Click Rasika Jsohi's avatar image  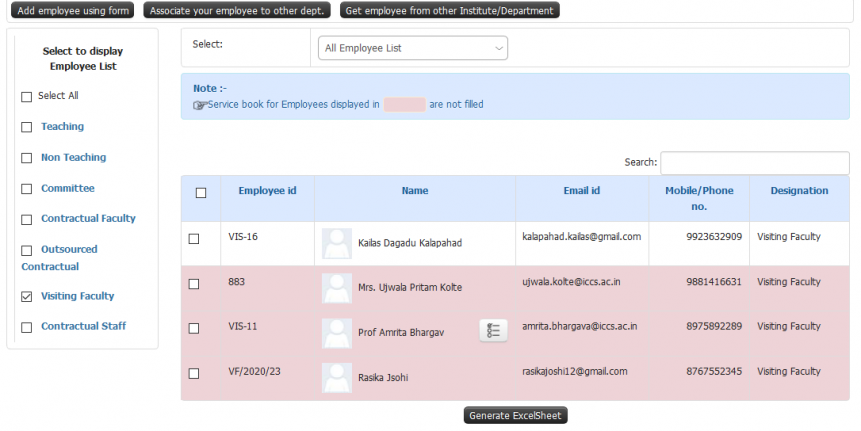click(x=337, y=378)
